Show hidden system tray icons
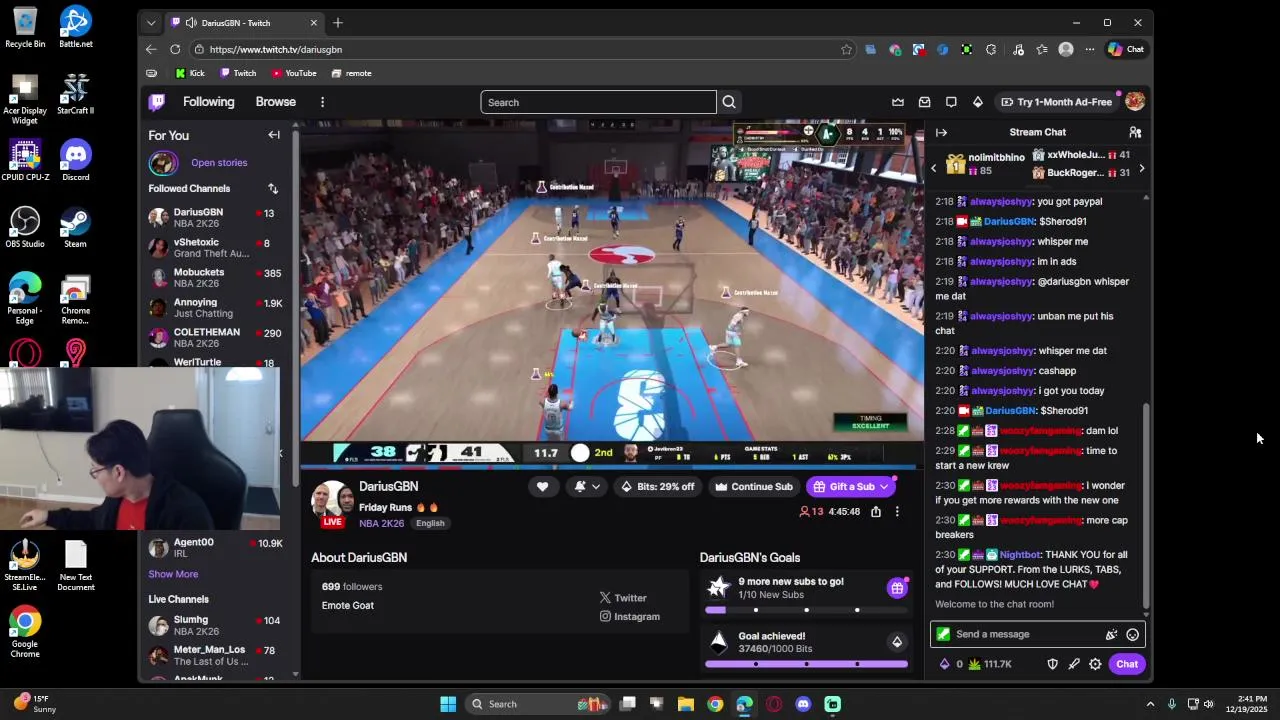 [x=1150, y=704]
